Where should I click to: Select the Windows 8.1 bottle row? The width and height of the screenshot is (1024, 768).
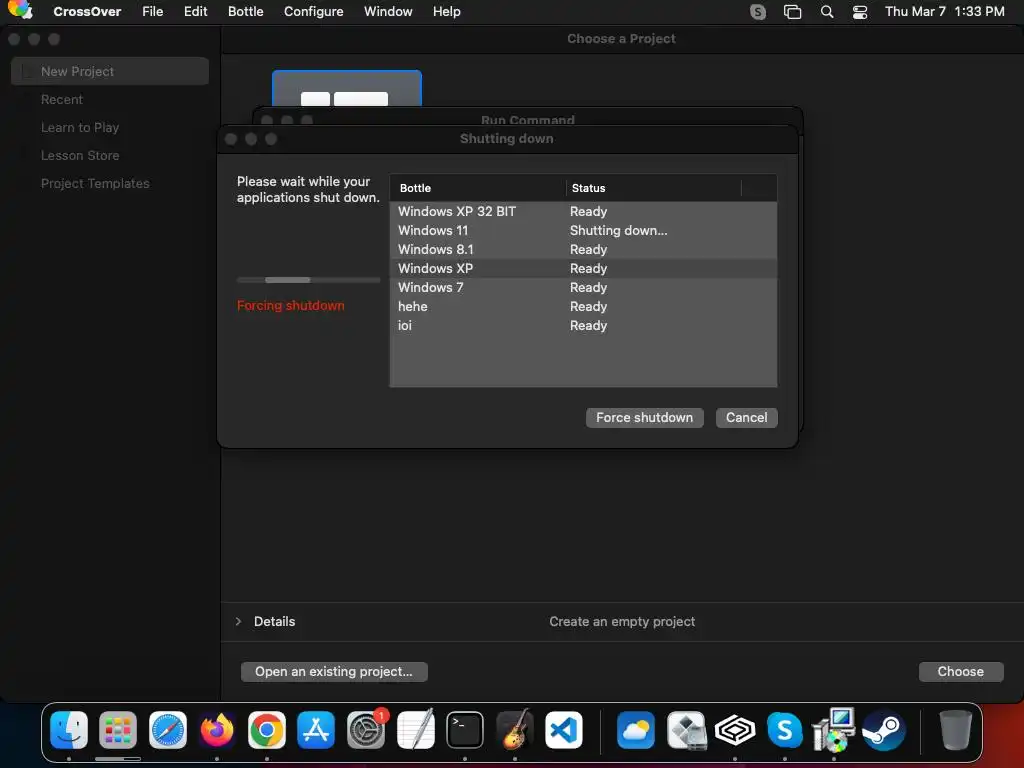(583, 249)
